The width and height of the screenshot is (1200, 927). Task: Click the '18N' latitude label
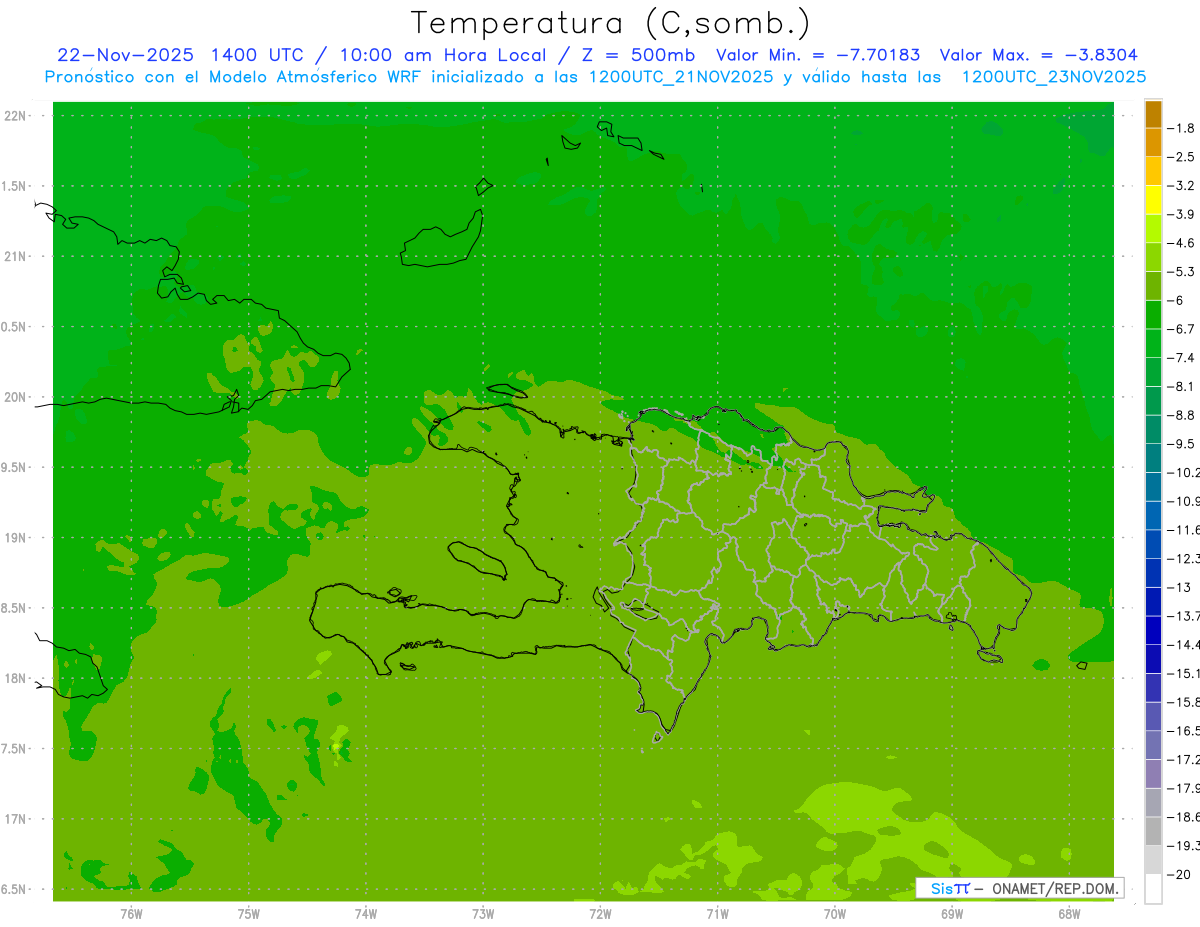point(16,679)
